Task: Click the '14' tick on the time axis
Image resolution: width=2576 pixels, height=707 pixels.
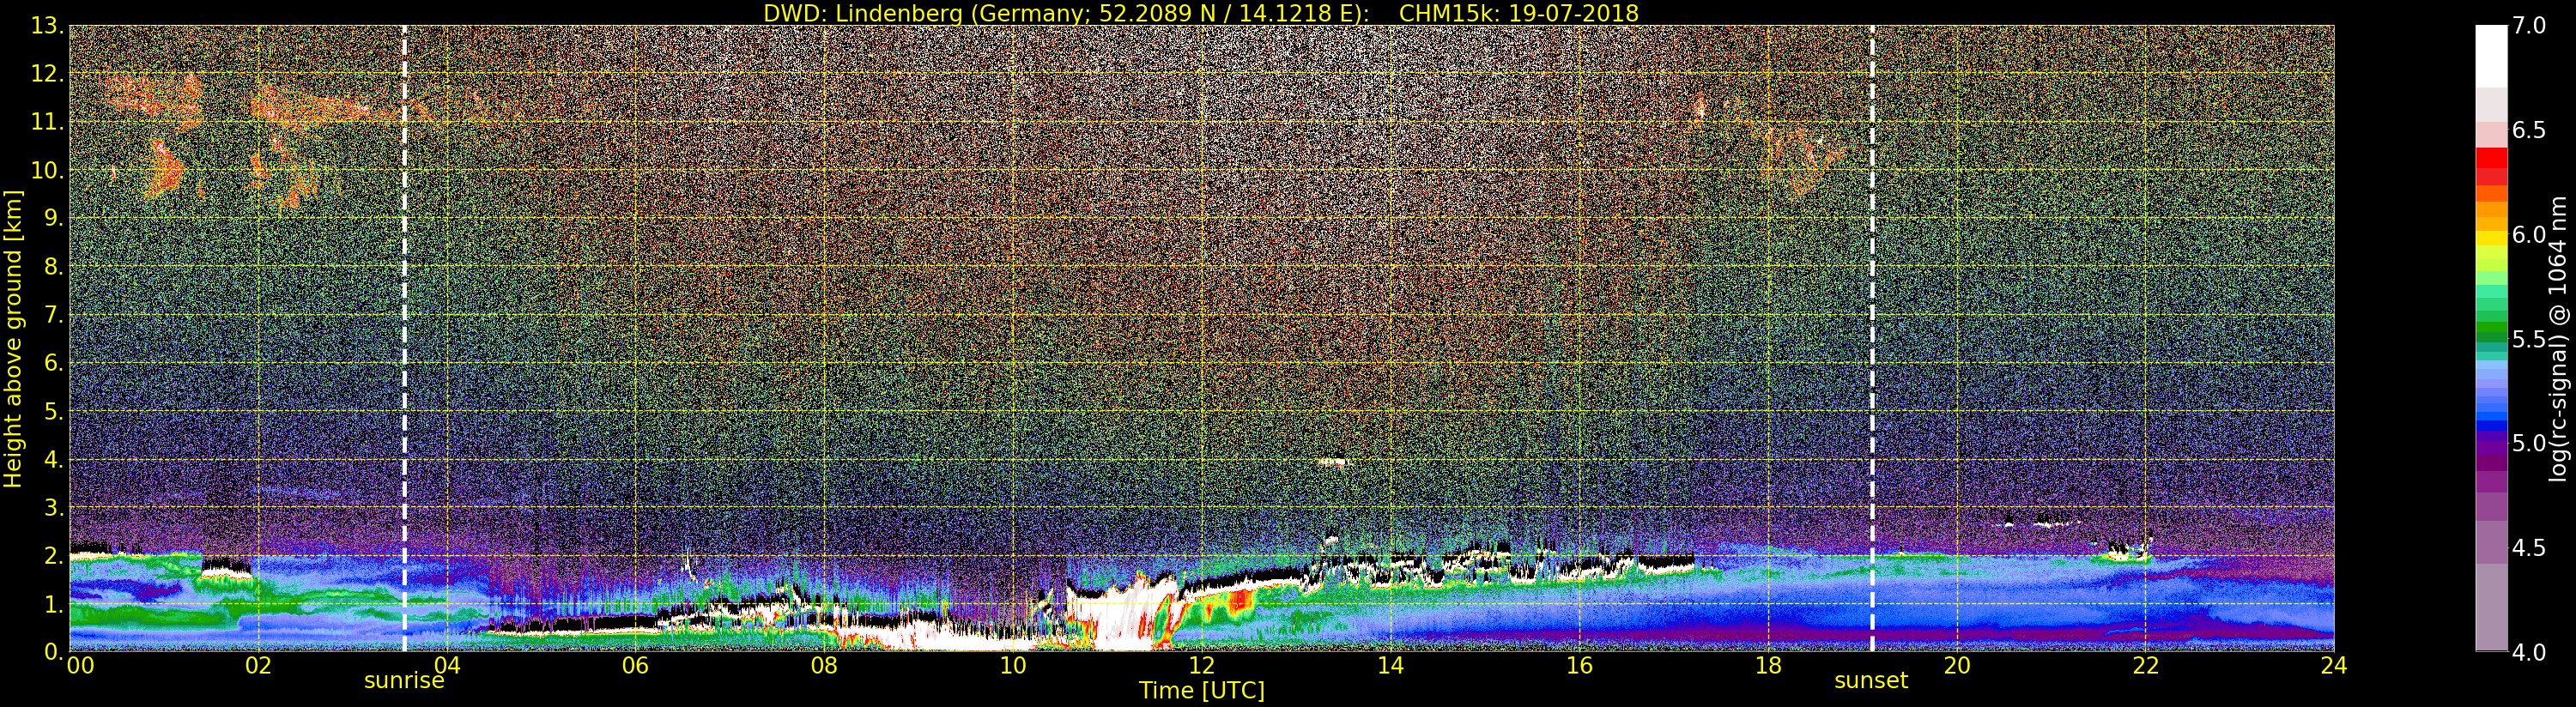Action: [x=1390, y=666]
